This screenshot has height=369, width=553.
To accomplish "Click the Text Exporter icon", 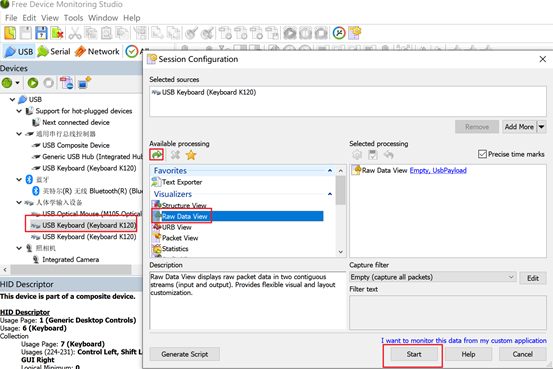I will [156, 182].
